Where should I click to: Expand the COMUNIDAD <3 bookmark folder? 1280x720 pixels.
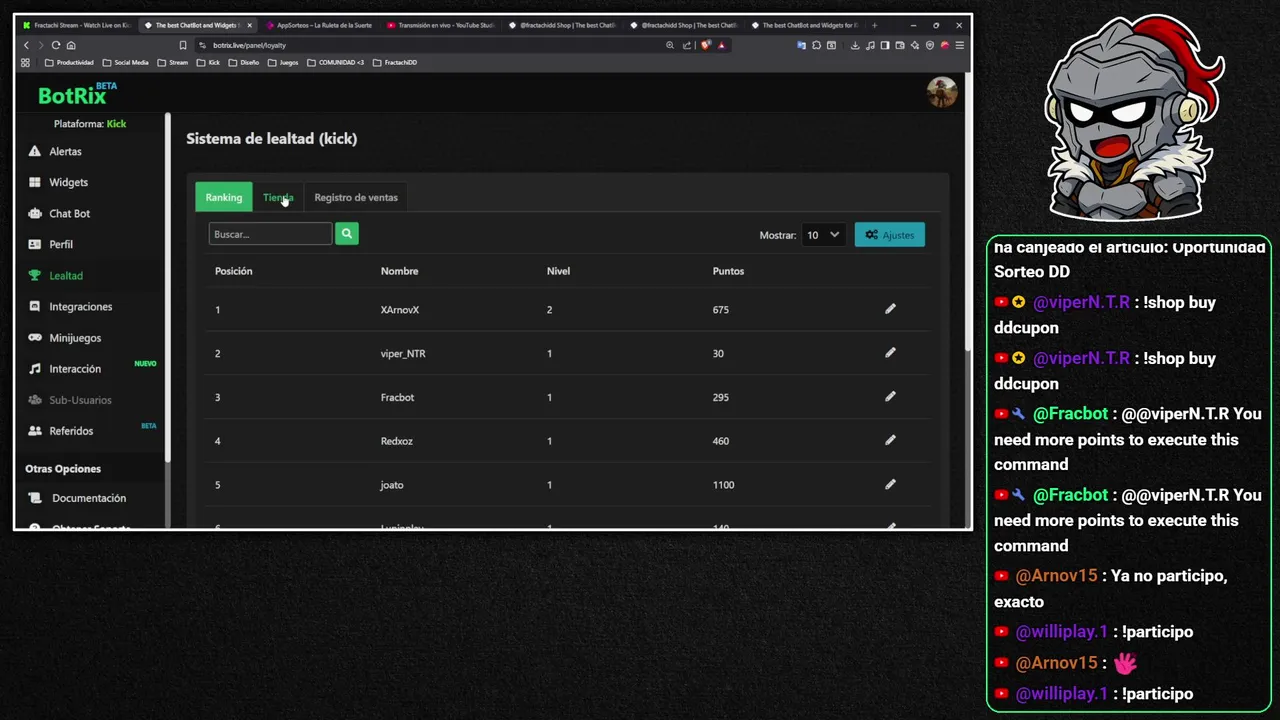(x=335, y=62)
